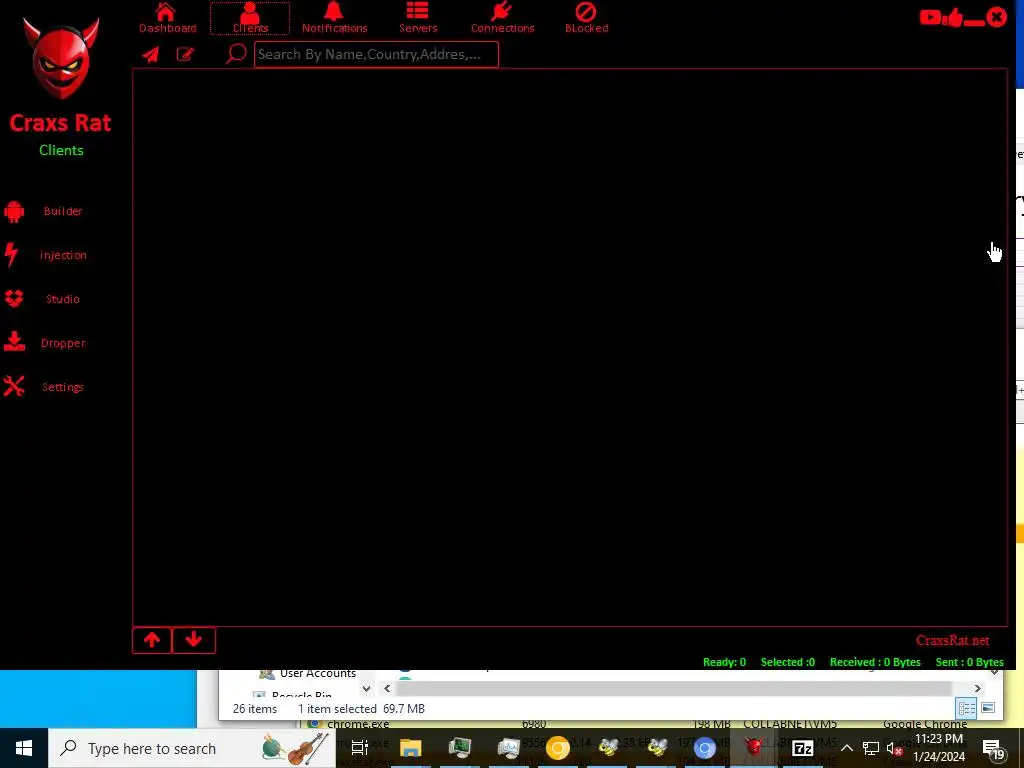Image resolution: width=1024 pixels, height=768 pixels.
Task: Go to the Servers tab
Action: [418, 18]
